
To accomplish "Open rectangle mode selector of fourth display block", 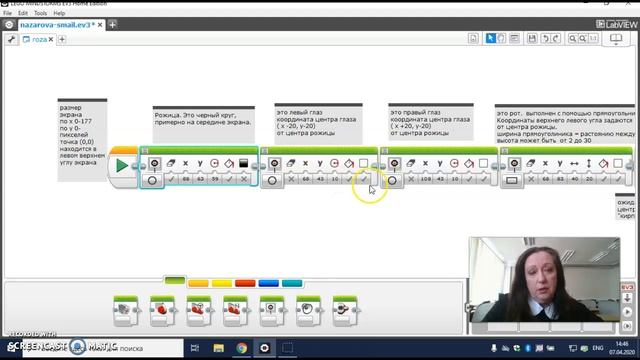I will pyautogui.click(x=512, y=180).
